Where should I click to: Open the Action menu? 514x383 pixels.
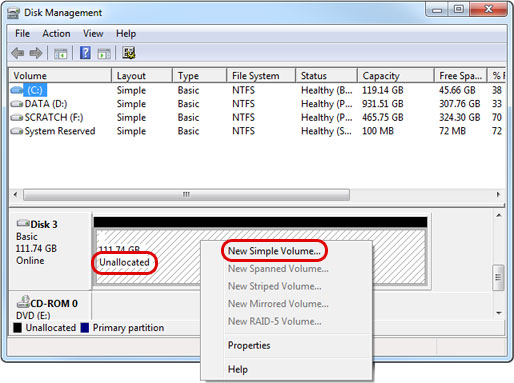[x=56, y=34]
